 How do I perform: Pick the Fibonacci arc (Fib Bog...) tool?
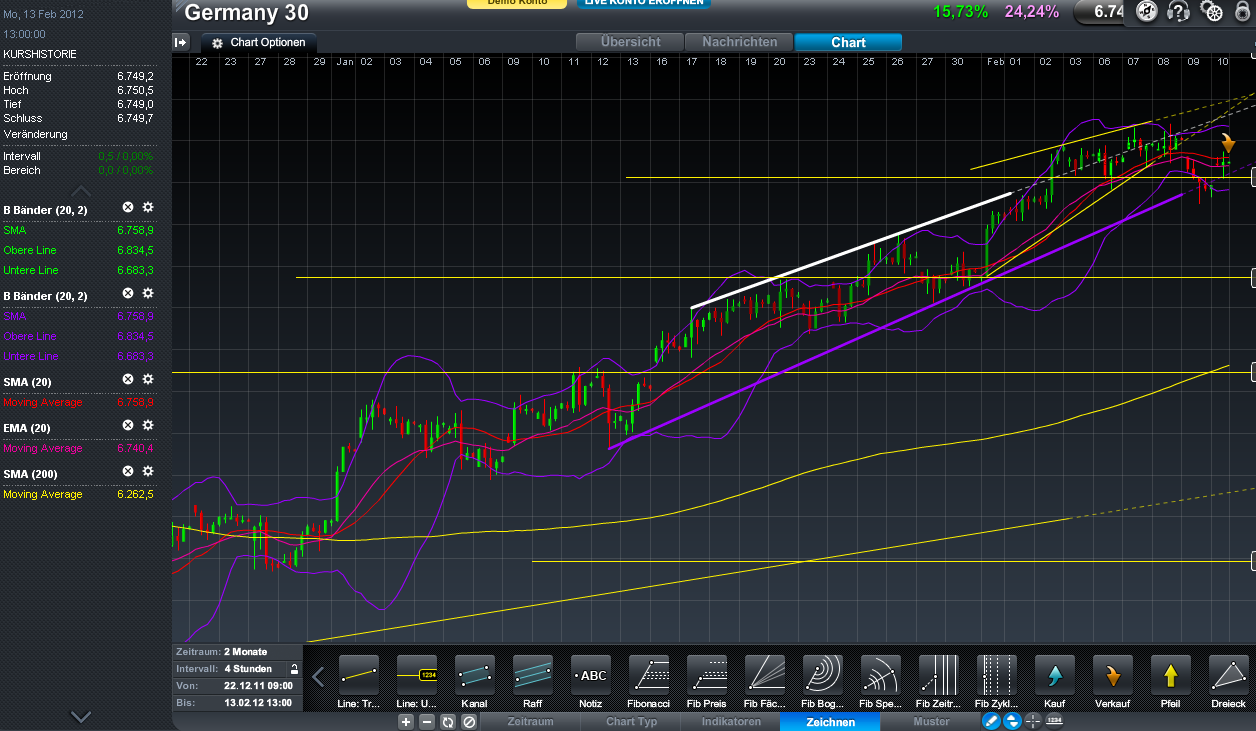[x=823, y=675]
